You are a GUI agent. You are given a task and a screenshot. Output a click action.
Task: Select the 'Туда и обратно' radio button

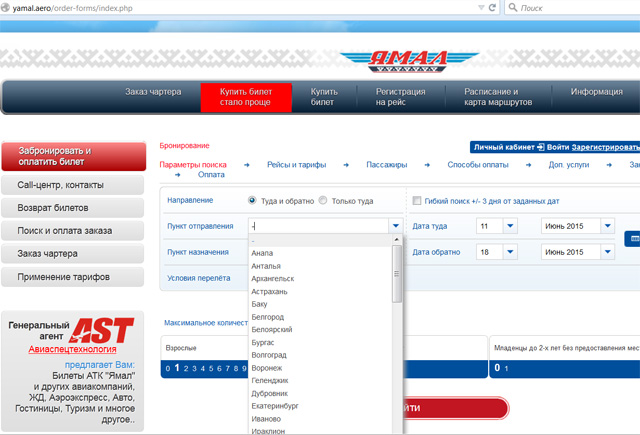point(252,201)
